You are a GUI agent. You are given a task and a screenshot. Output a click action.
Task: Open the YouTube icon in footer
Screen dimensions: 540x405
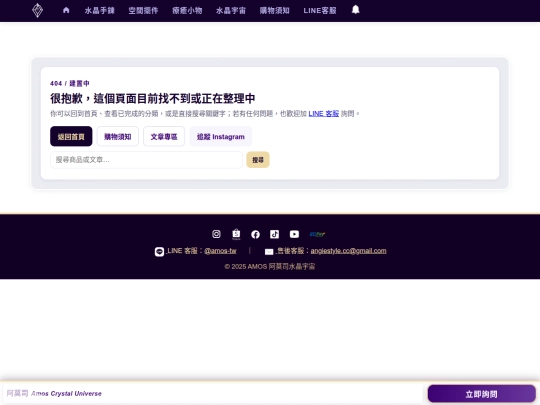tap(294, 235)
